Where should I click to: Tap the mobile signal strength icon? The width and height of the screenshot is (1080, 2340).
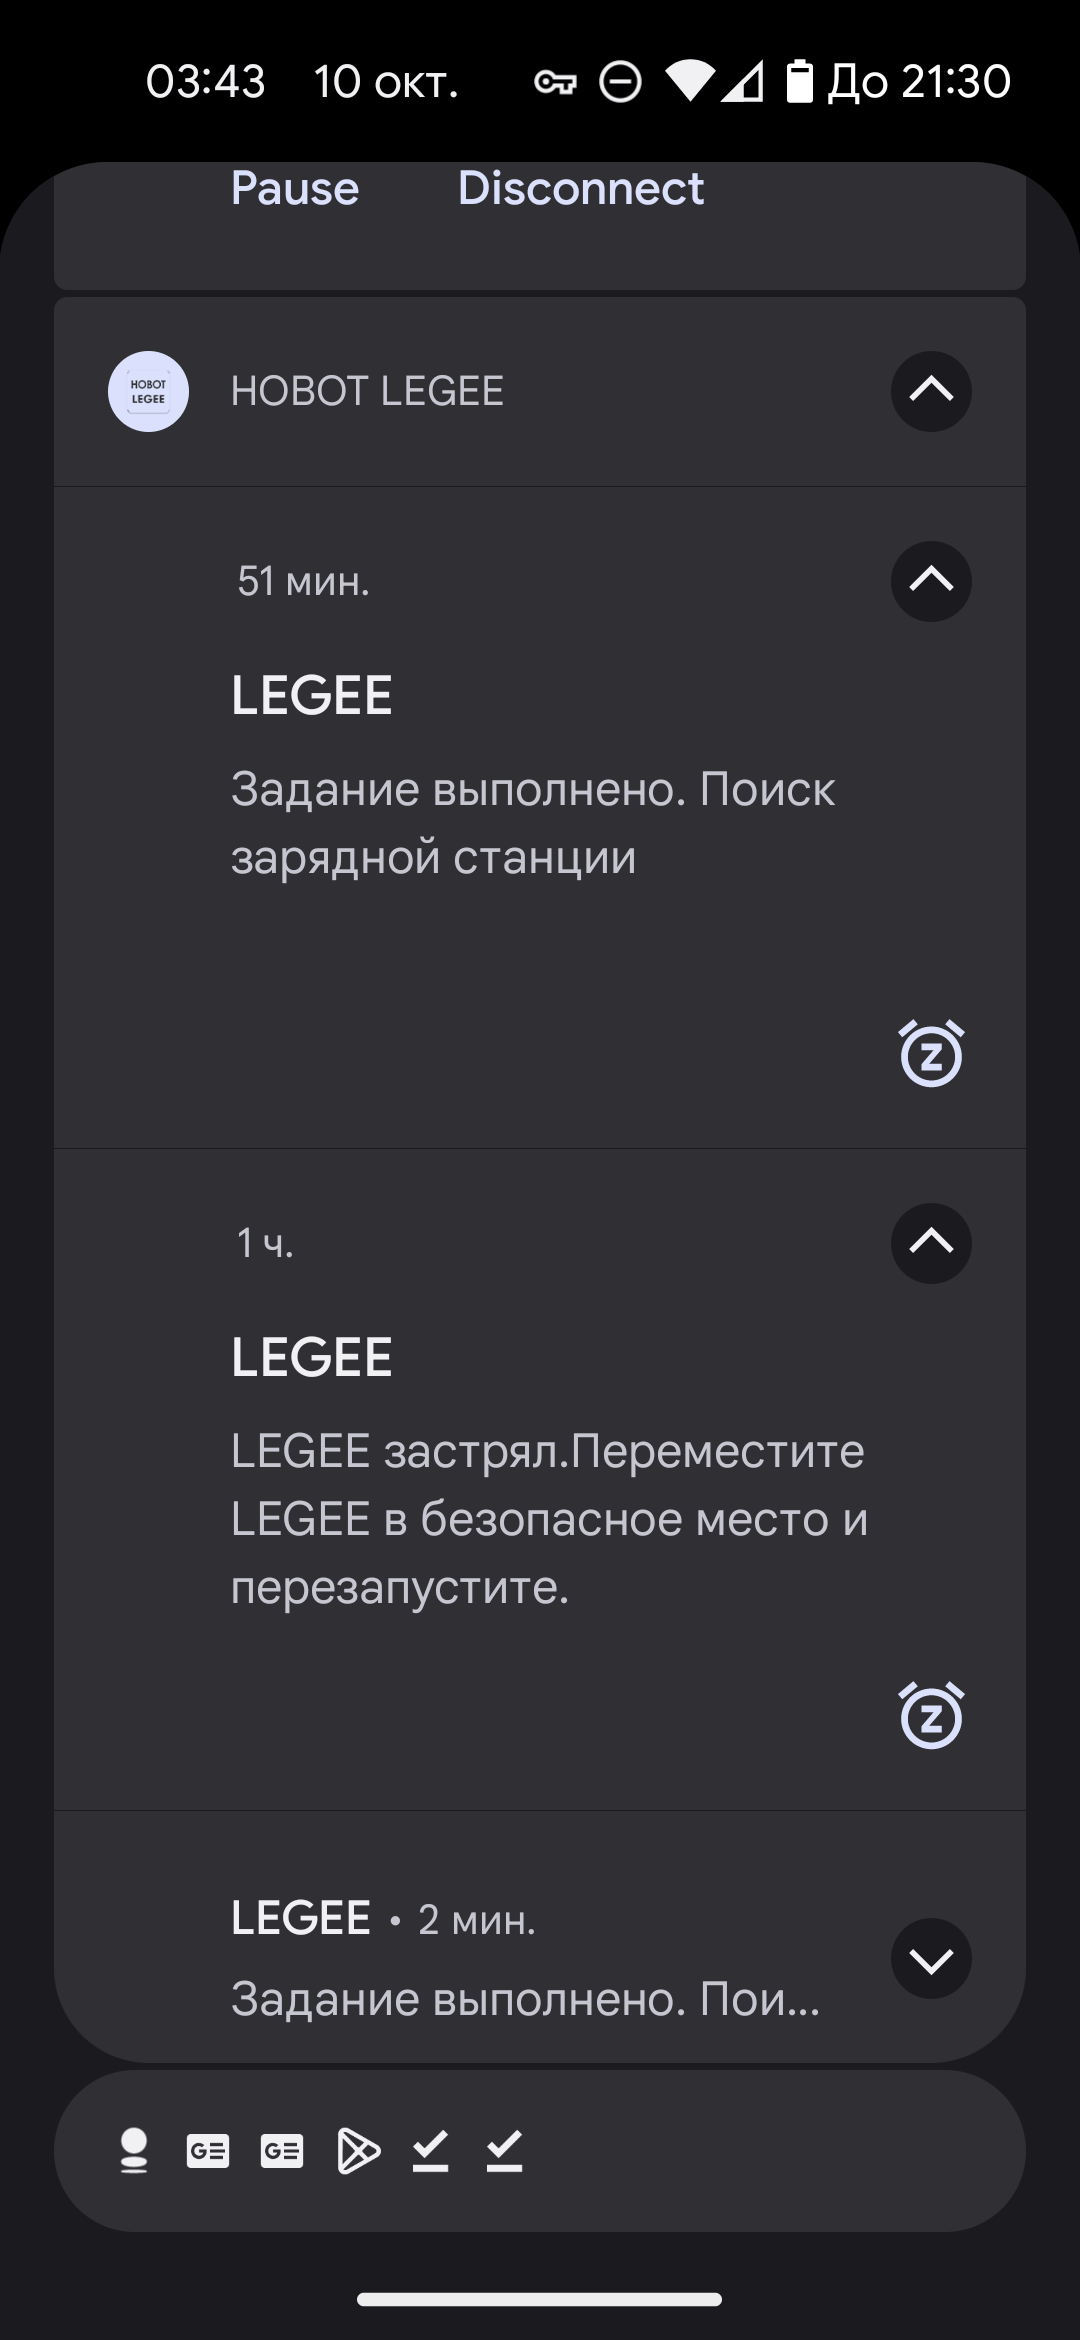(x=743, y=82)
